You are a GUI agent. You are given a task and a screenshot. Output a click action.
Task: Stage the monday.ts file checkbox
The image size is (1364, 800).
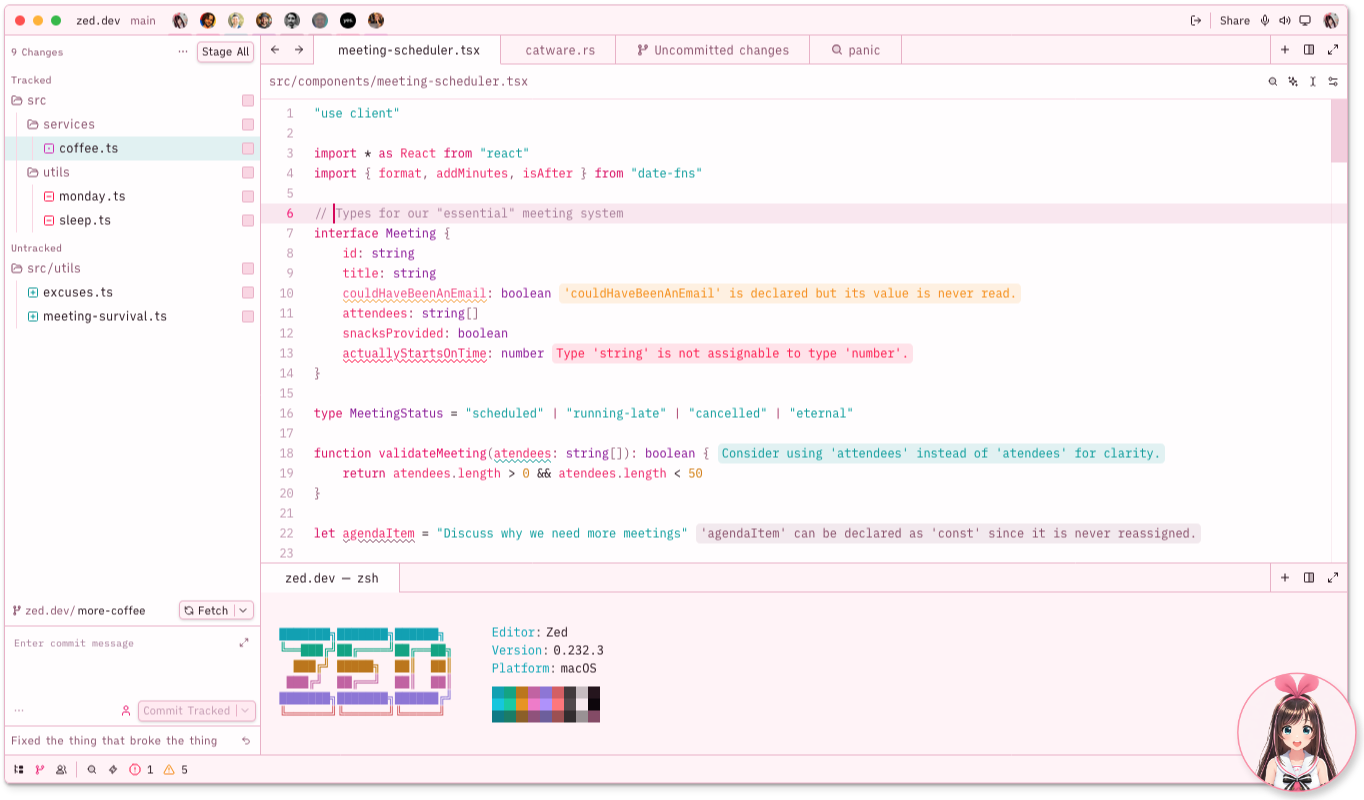pos(248,196)
